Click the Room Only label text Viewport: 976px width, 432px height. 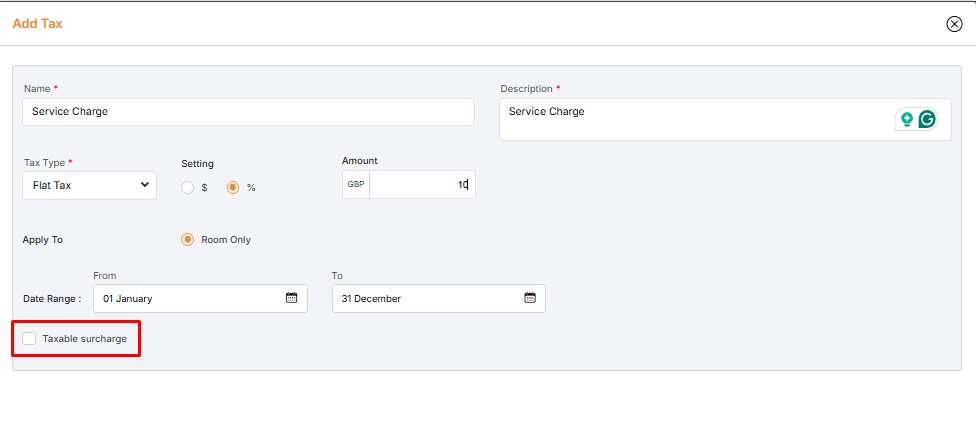tap(226, 240)
